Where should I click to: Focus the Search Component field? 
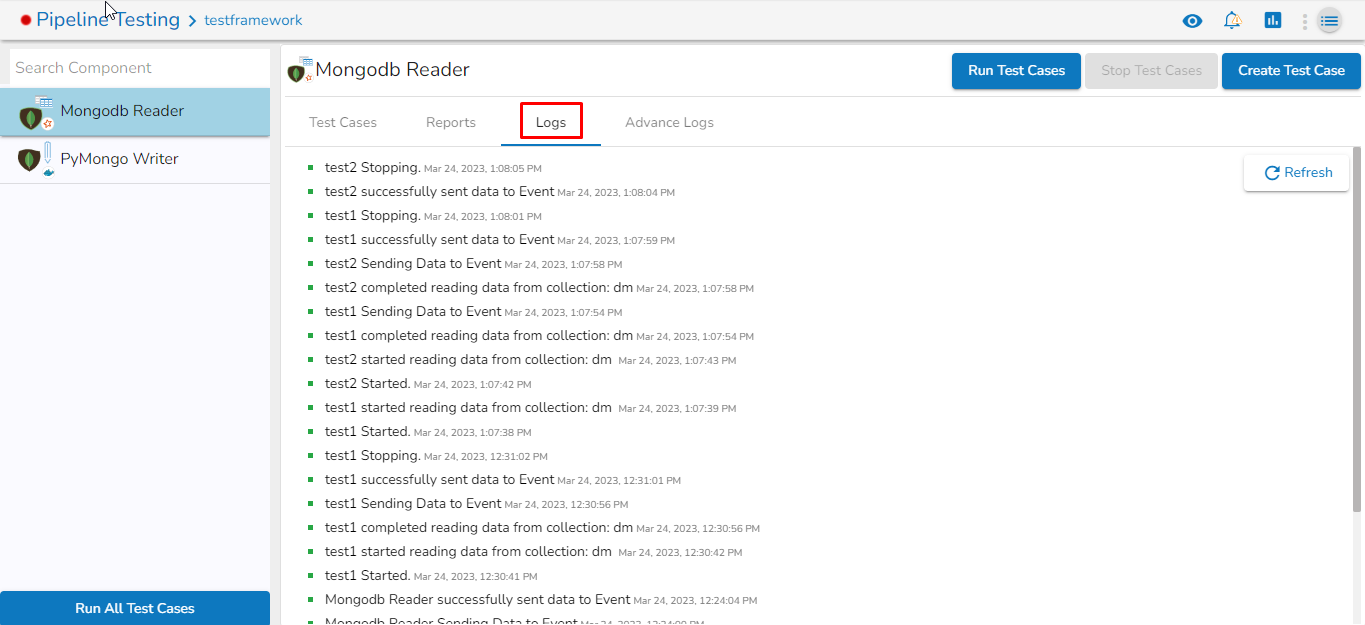click(x=140, y=68)
